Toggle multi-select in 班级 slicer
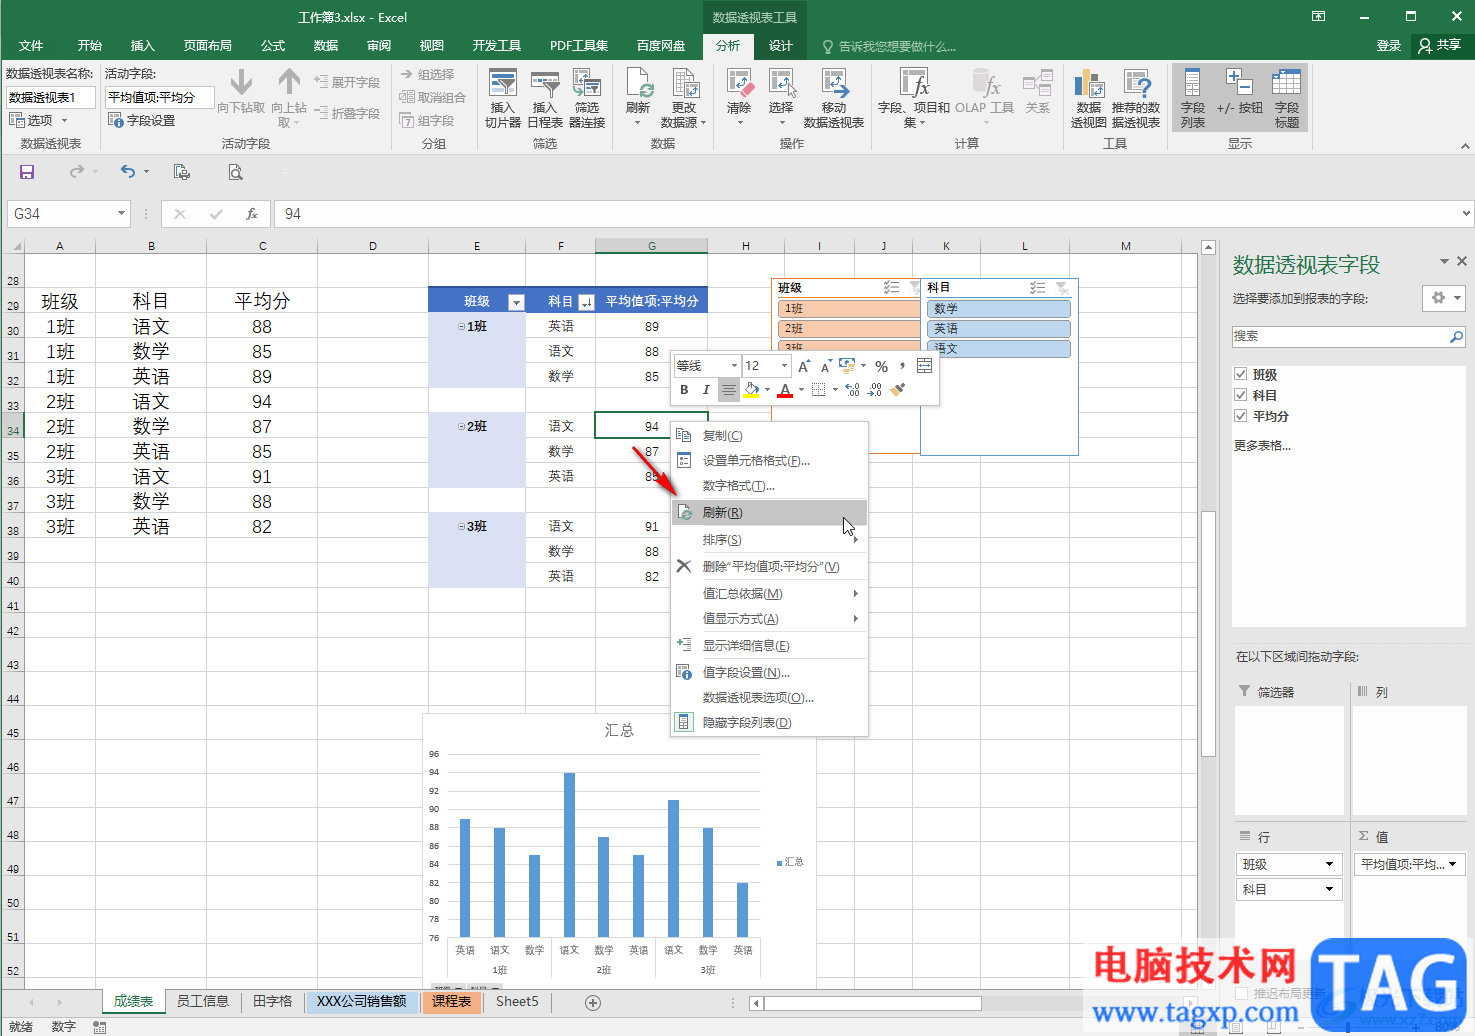 click(891, 288)
